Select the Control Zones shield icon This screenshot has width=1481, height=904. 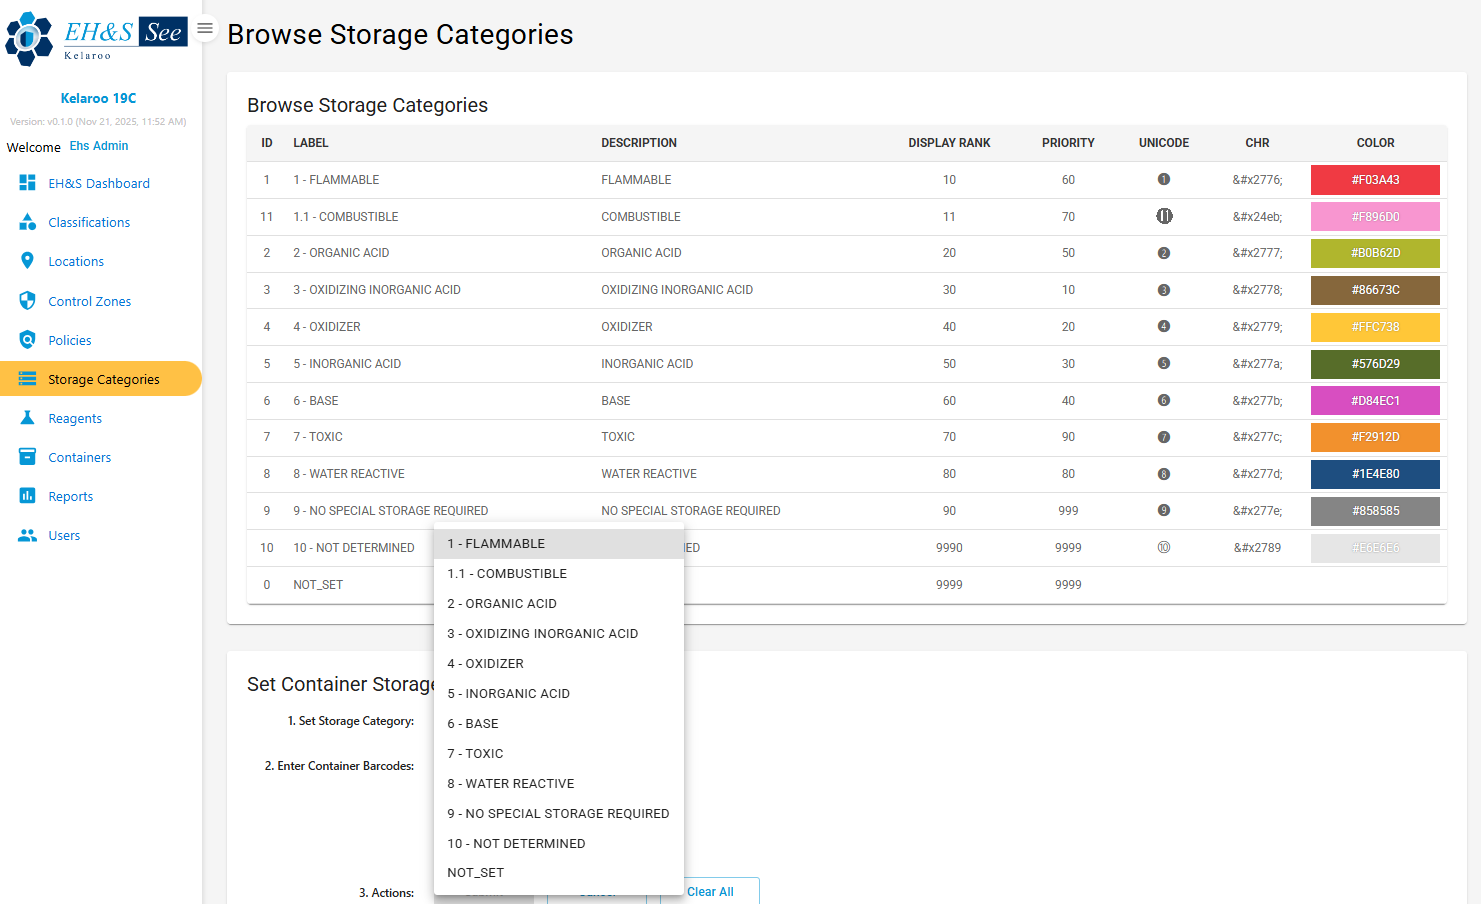coord(27,301)
